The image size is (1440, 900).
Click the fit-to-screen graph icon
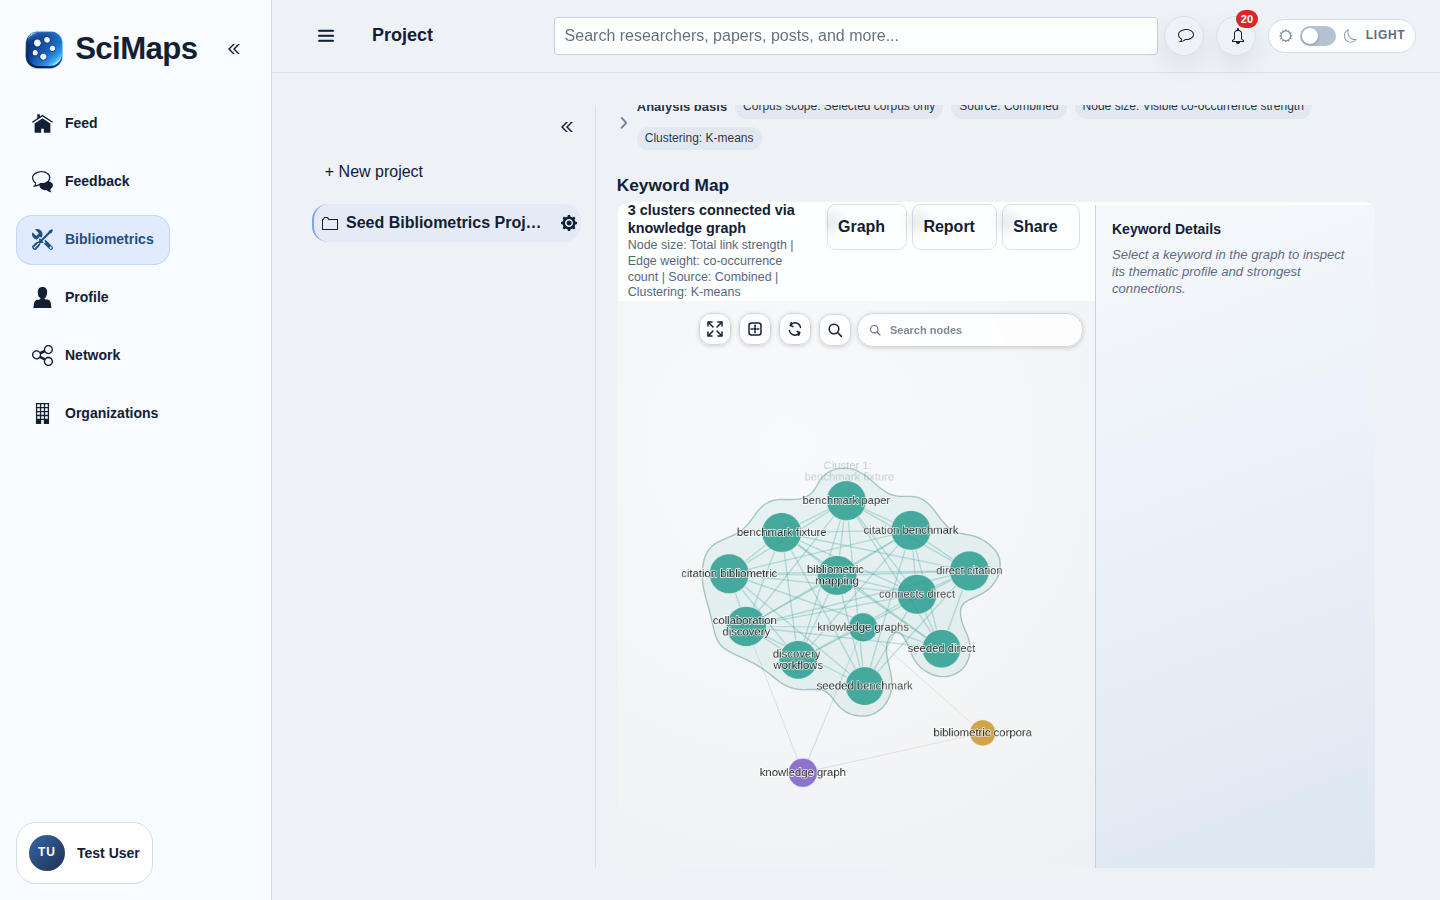click(x=715, y=329)
